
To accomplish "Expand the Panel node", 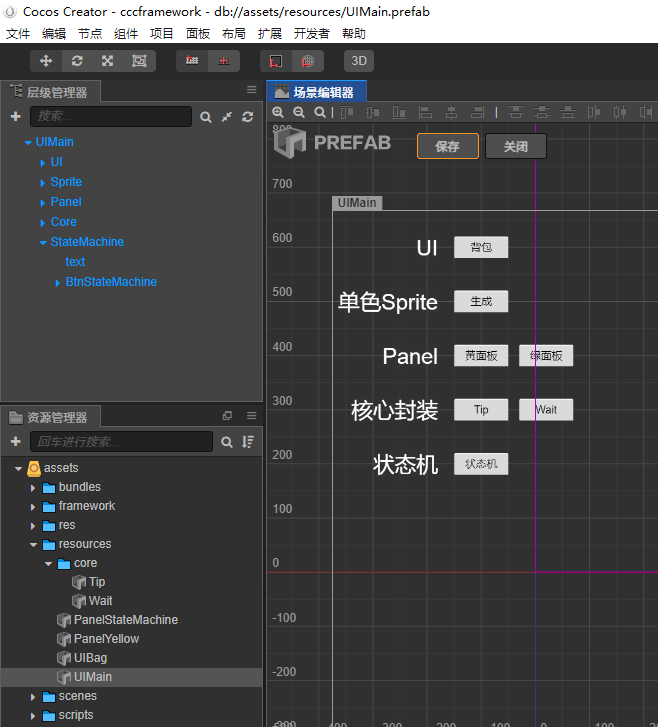I will coord(43,203).
